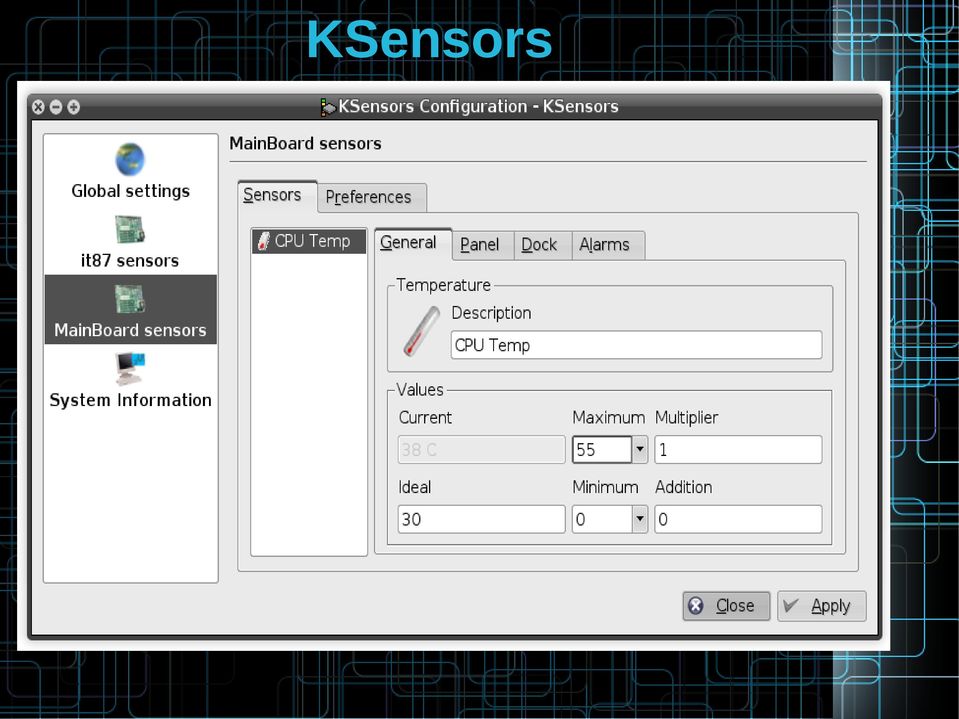This screenshot has width=959, height=719.
Task: Switch to the Preferences tab
Action: pyautogui.click(x=372, y=197)
